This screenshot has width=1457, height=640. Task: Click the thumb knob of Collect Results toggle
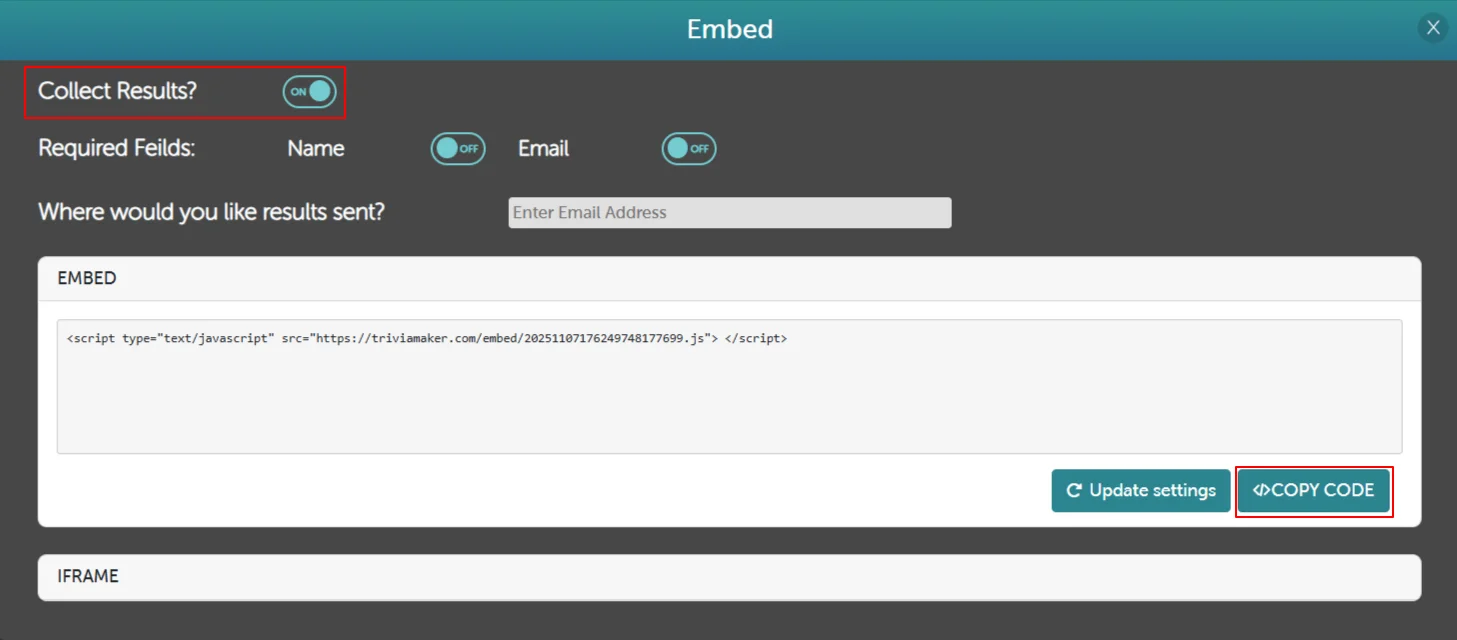pos(319,91)
